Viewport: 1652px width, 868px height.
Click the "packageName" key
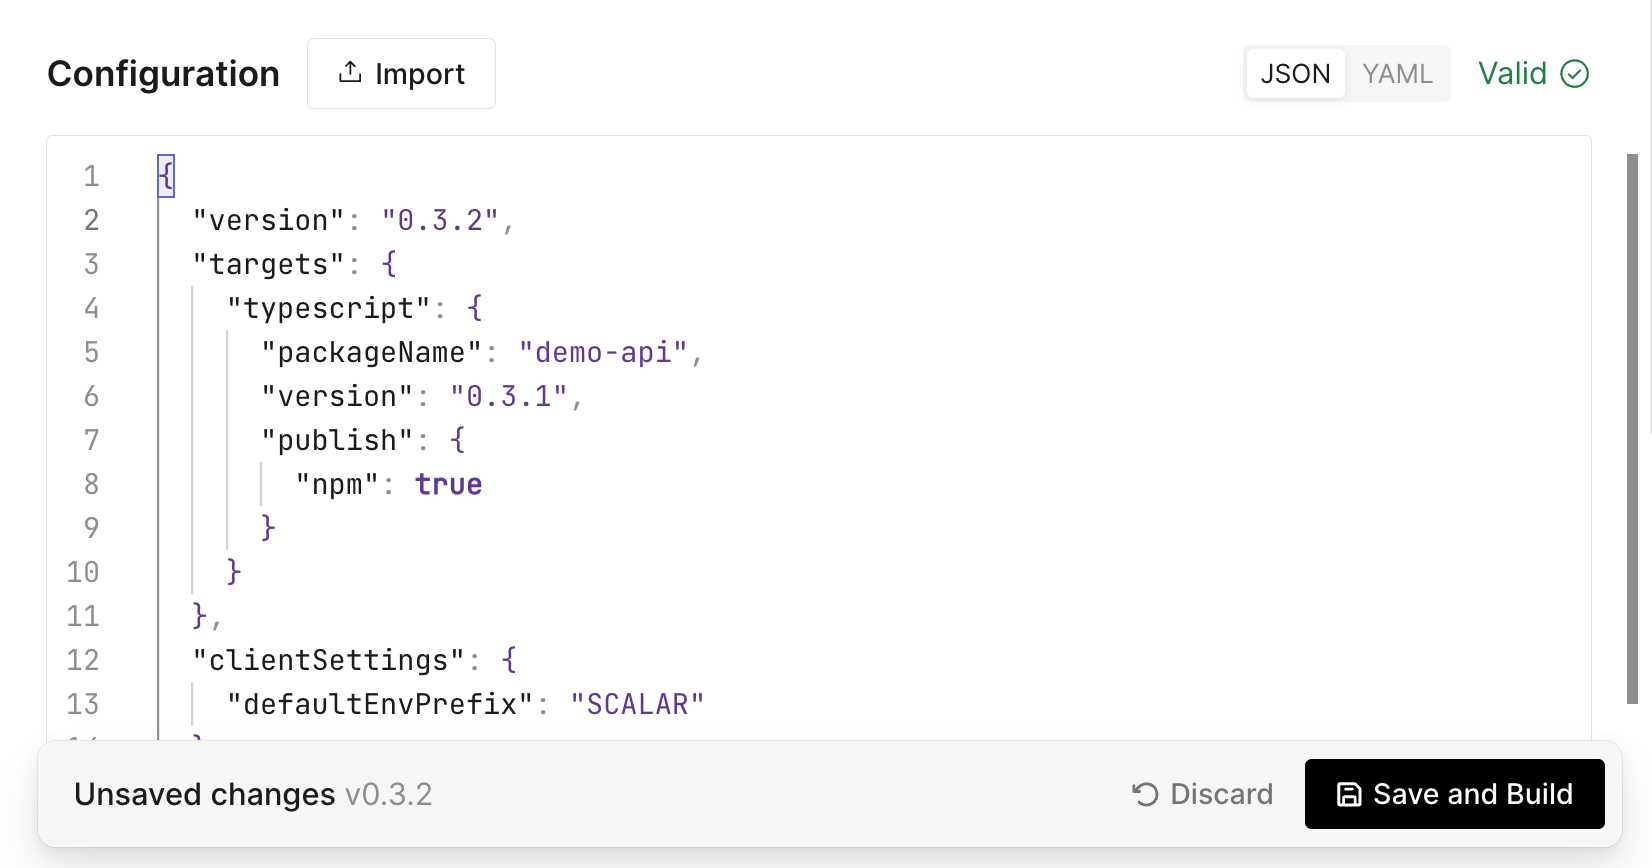[x=371, y=352]
